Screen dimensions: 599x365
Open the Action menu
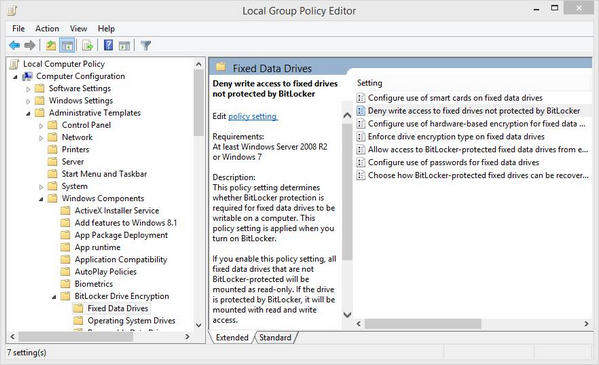pyautogui.click(x=47, y=29)
